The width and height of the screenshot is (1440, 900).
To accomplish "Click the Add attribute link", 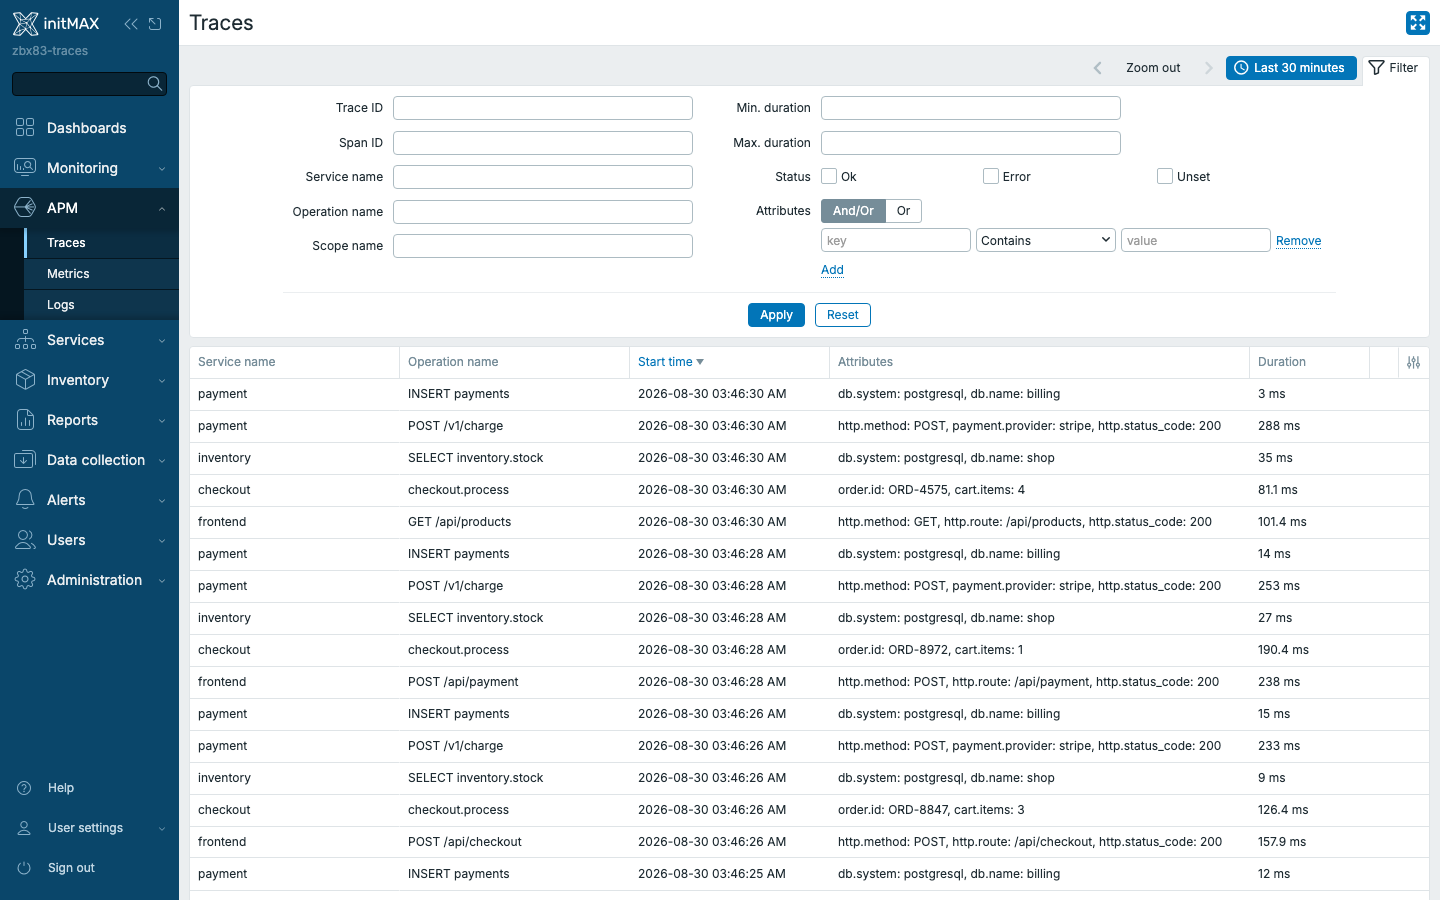I will click(832, 270).
